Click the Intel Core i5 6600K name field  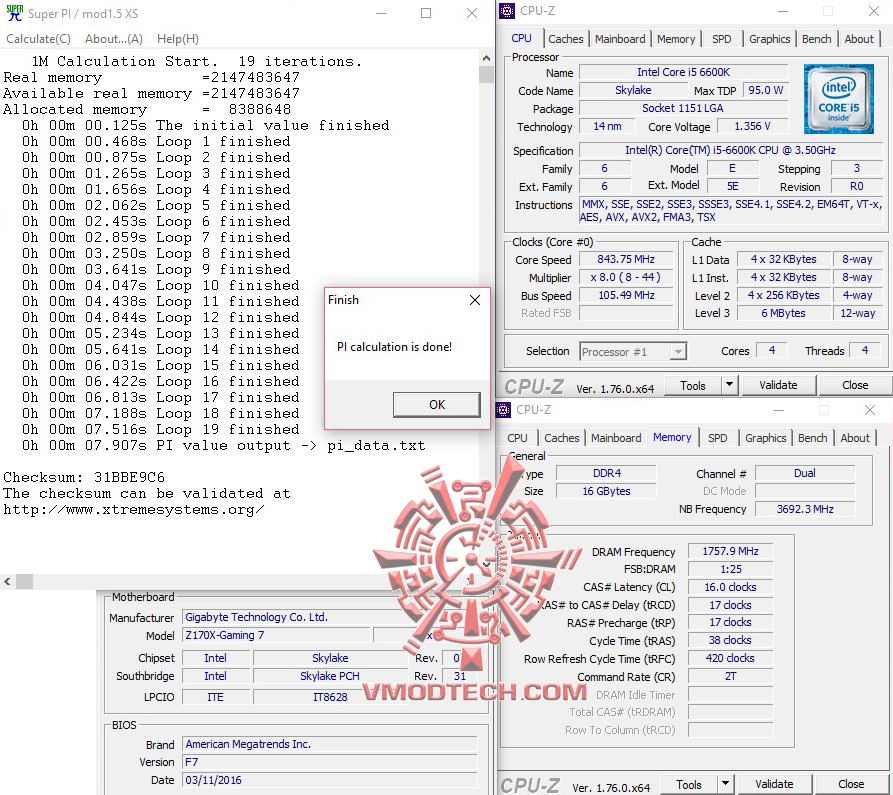click(x=683, y=72)
